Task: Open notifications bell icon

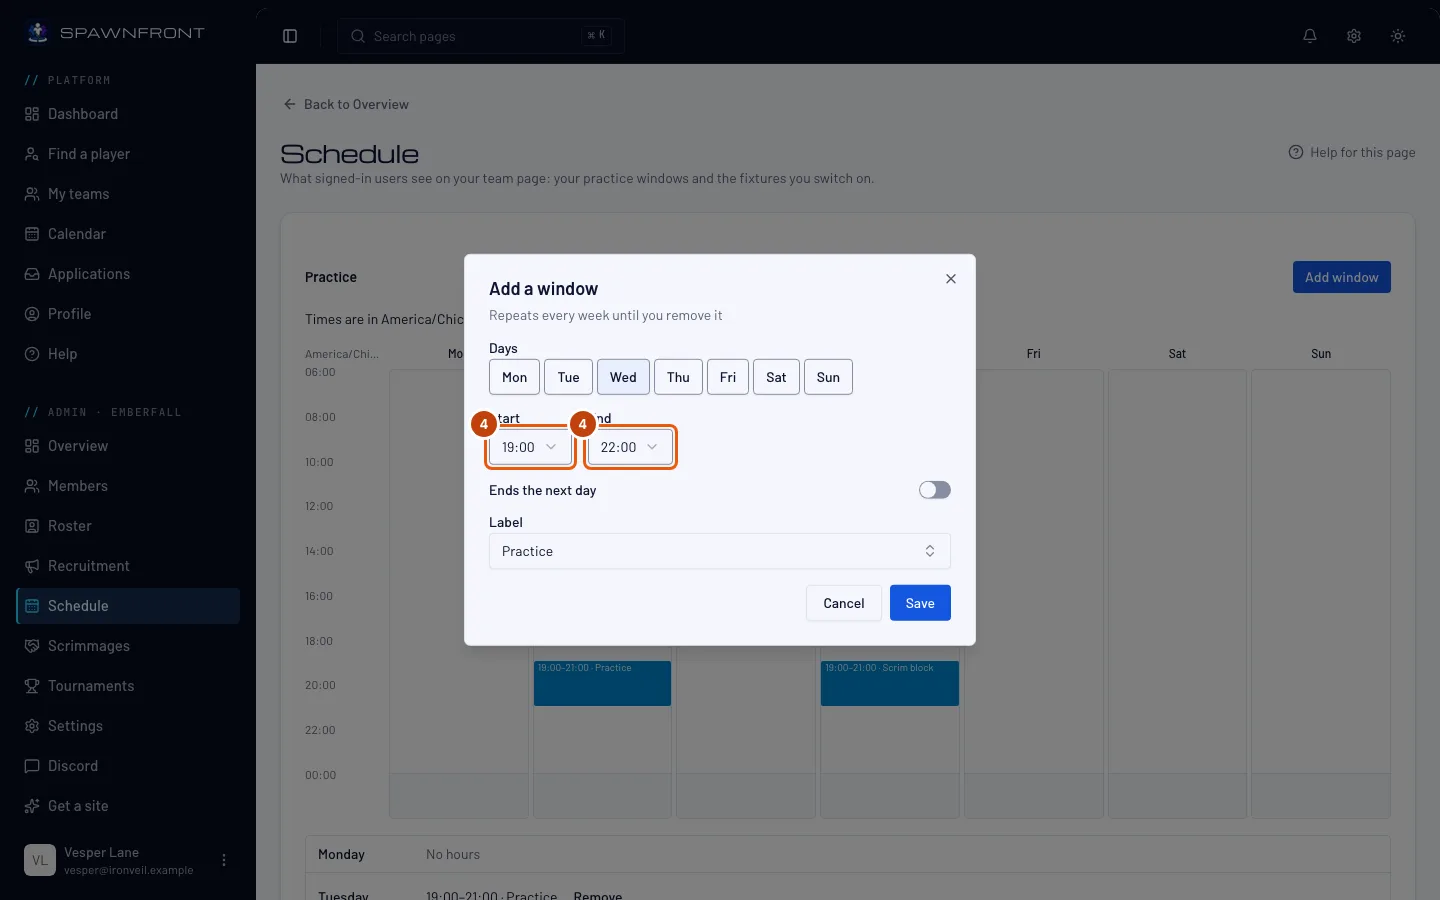Action: click(1310, 36)
